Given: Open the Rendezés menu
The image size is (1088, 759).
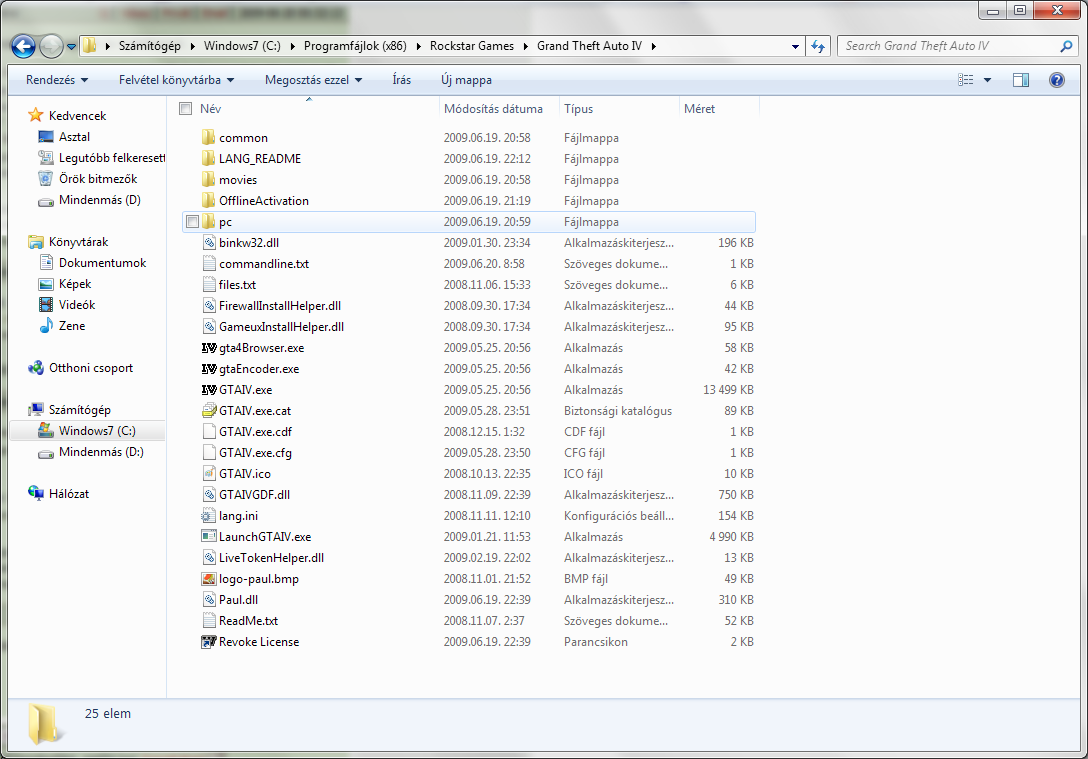Looking at the screenshot, I should coord(57,80).
